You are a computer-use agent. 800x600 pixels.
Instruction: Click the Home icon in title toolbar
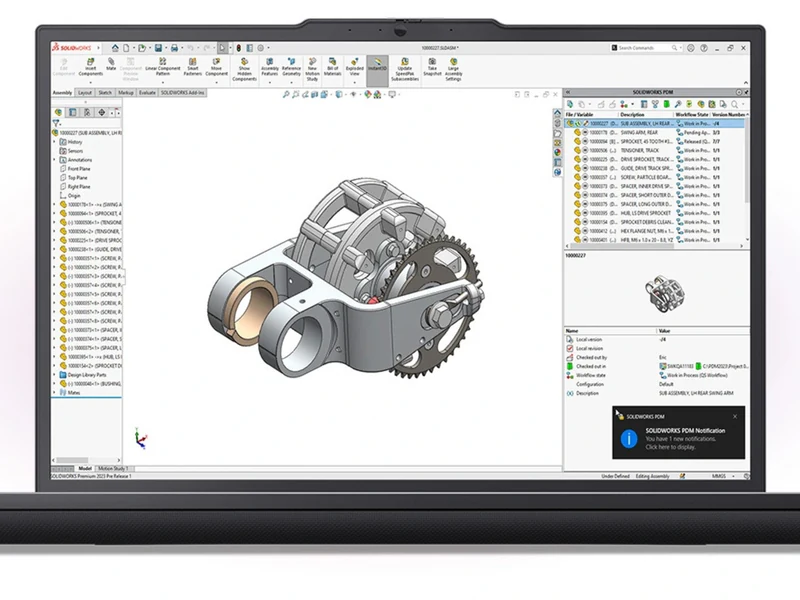point(115,48)
